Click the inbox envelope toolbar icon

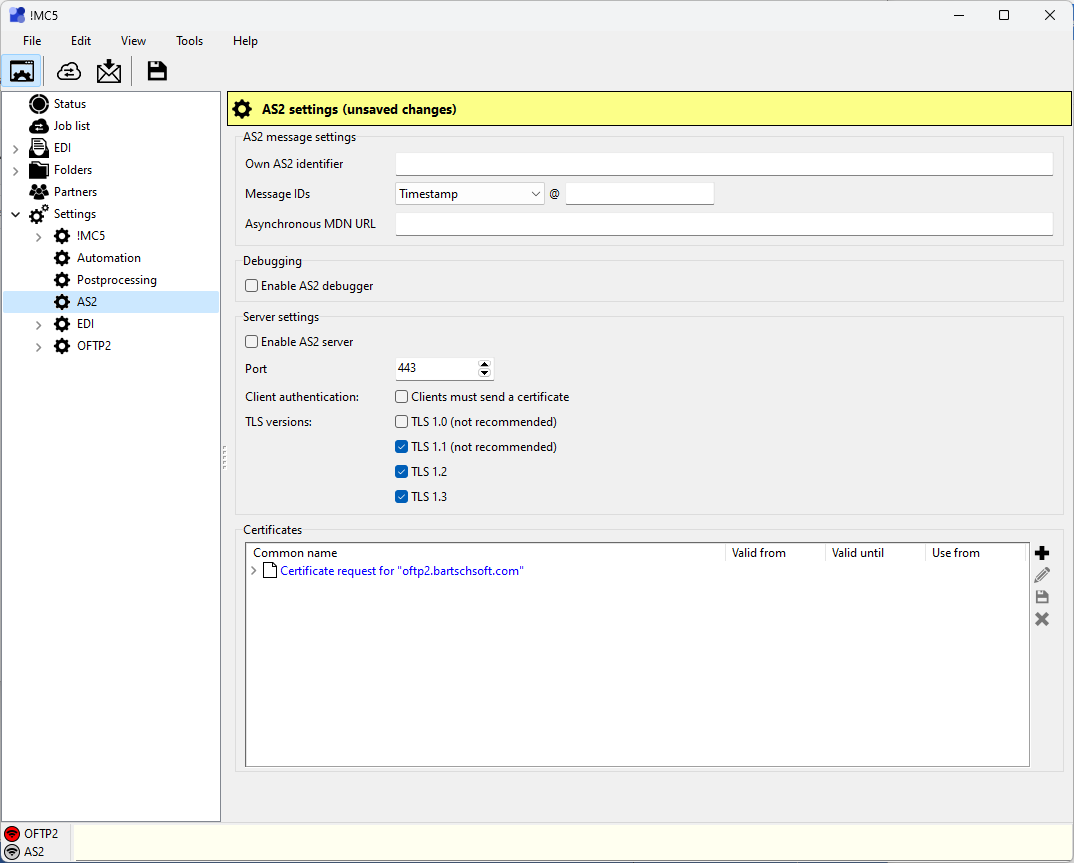pyautogui.click(x=109, y=71)
